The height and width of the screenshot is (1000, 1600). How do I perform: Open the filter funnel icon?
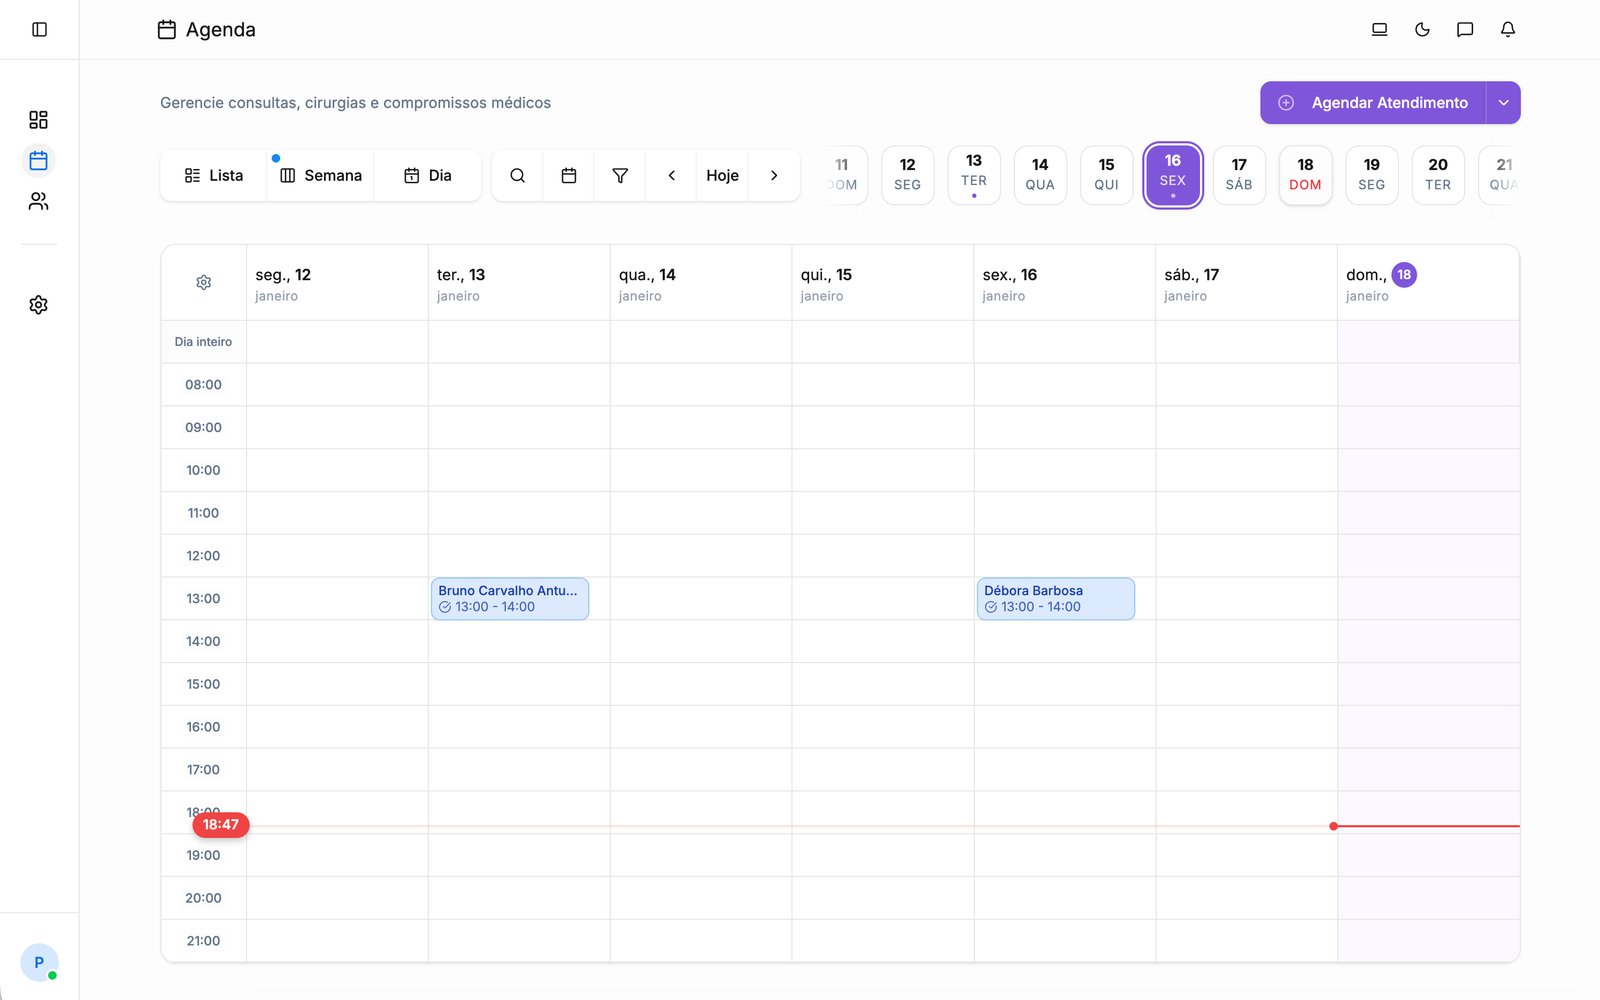pyautogui.click(x=620, y=175)
